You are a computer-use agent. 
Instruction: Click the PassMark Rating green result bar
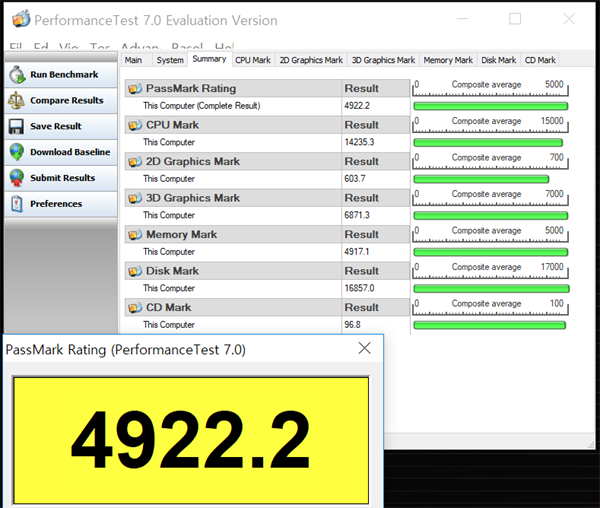(x=491, y=106)
